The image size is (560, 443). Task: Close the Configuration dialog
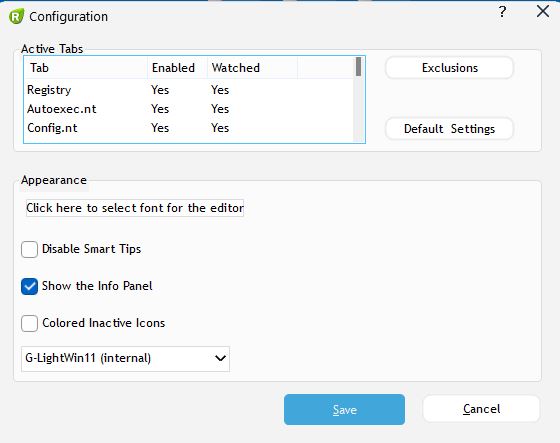click(542, 11)
